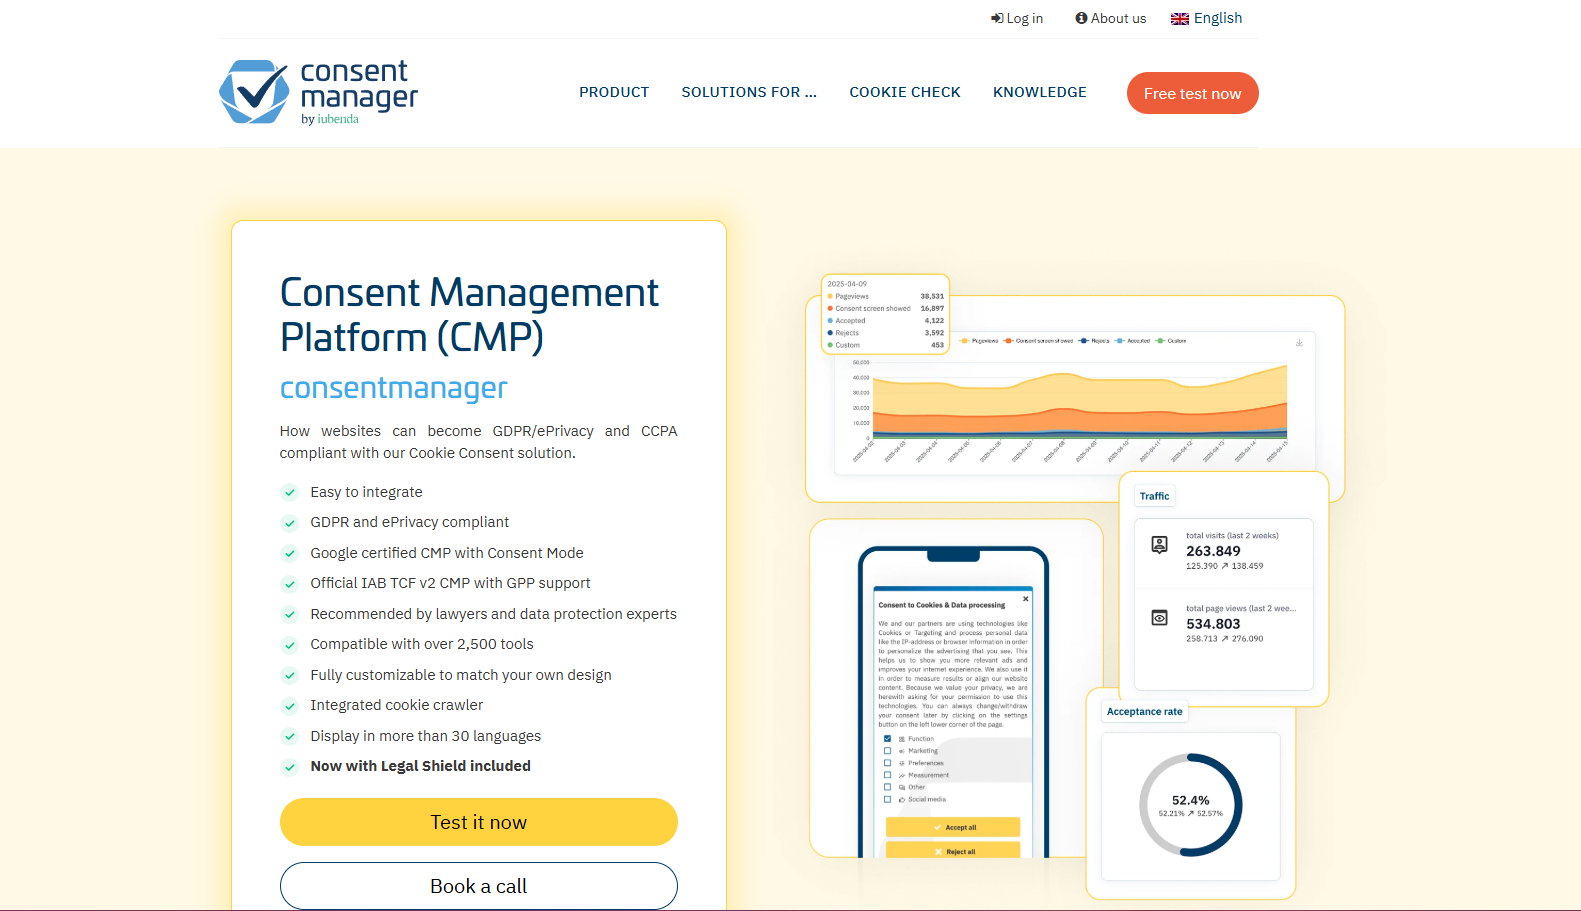Open the PRODUCT menu

614,92
